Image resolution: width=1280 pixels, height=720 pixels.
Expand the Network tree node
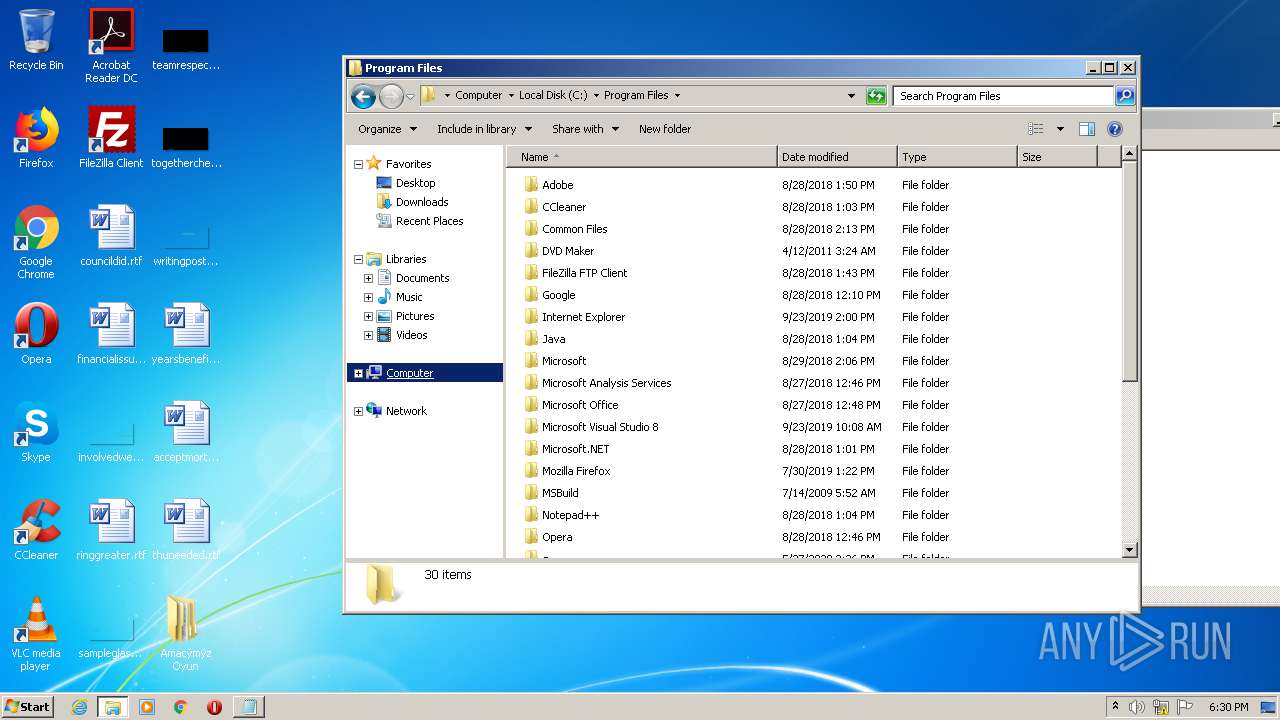coord(358,412)
